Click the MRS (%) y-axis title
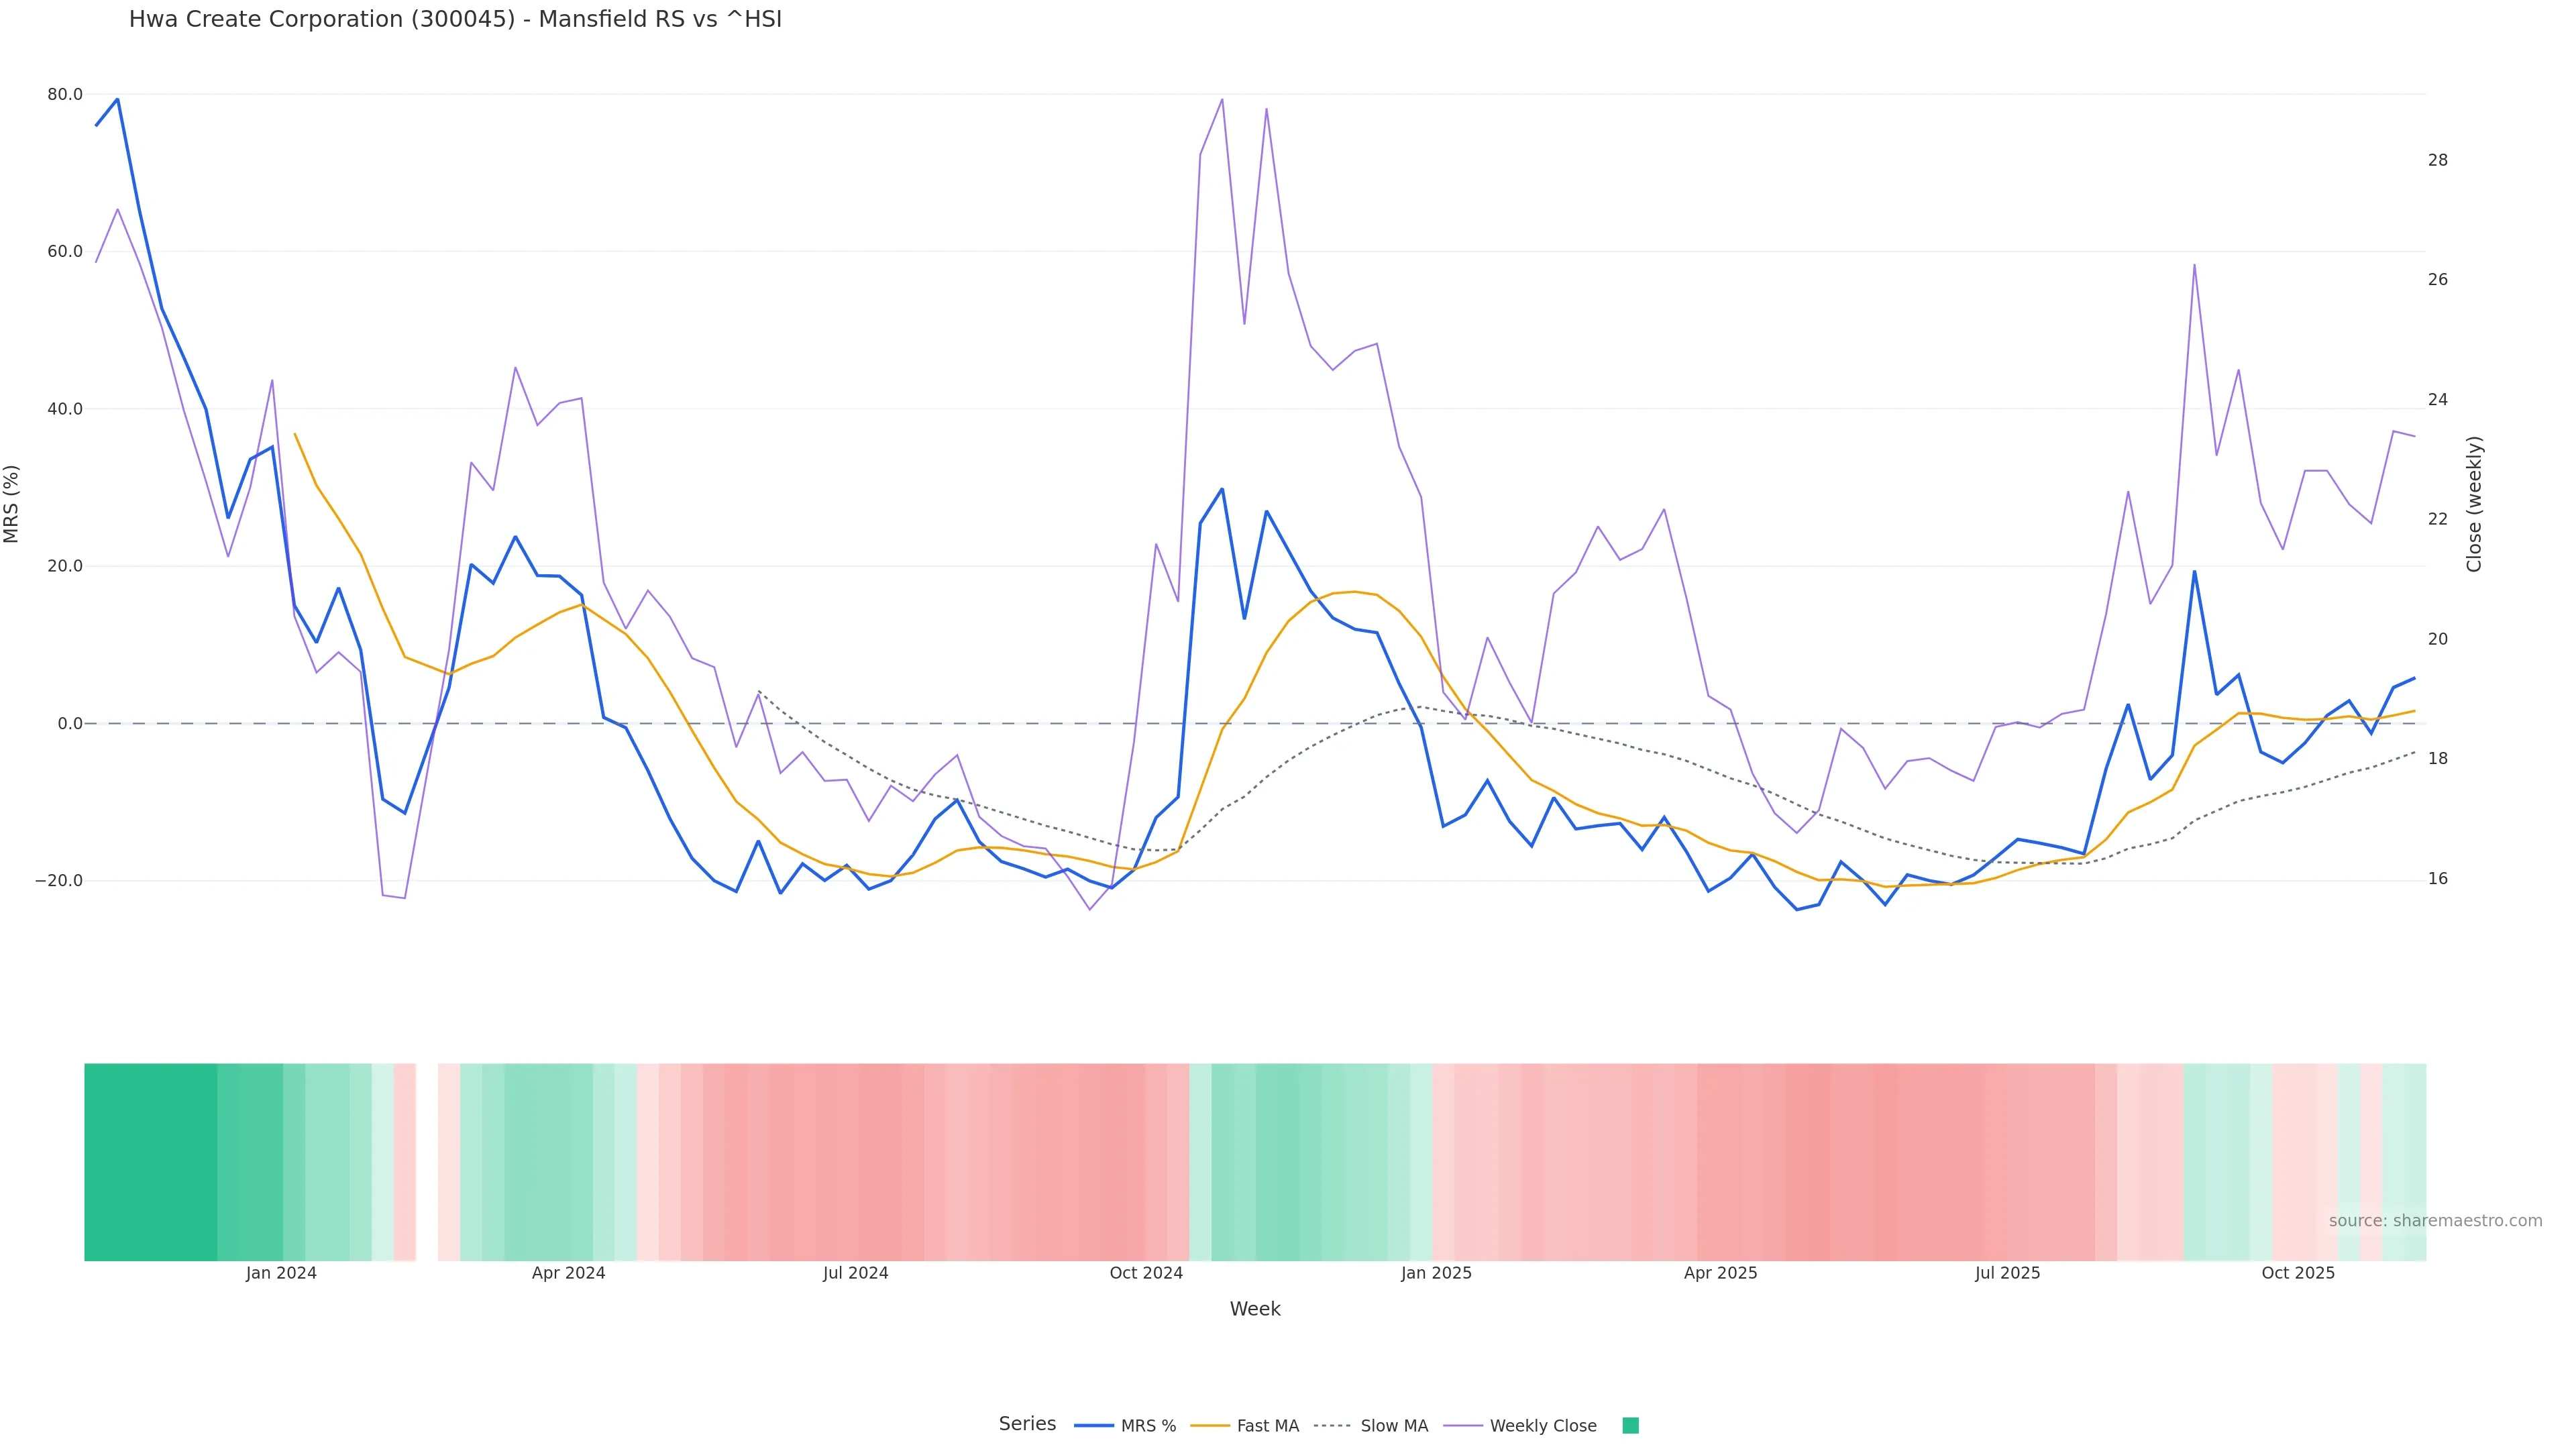This screenshot has width=2576, height=1449. (x=12, y=503)
